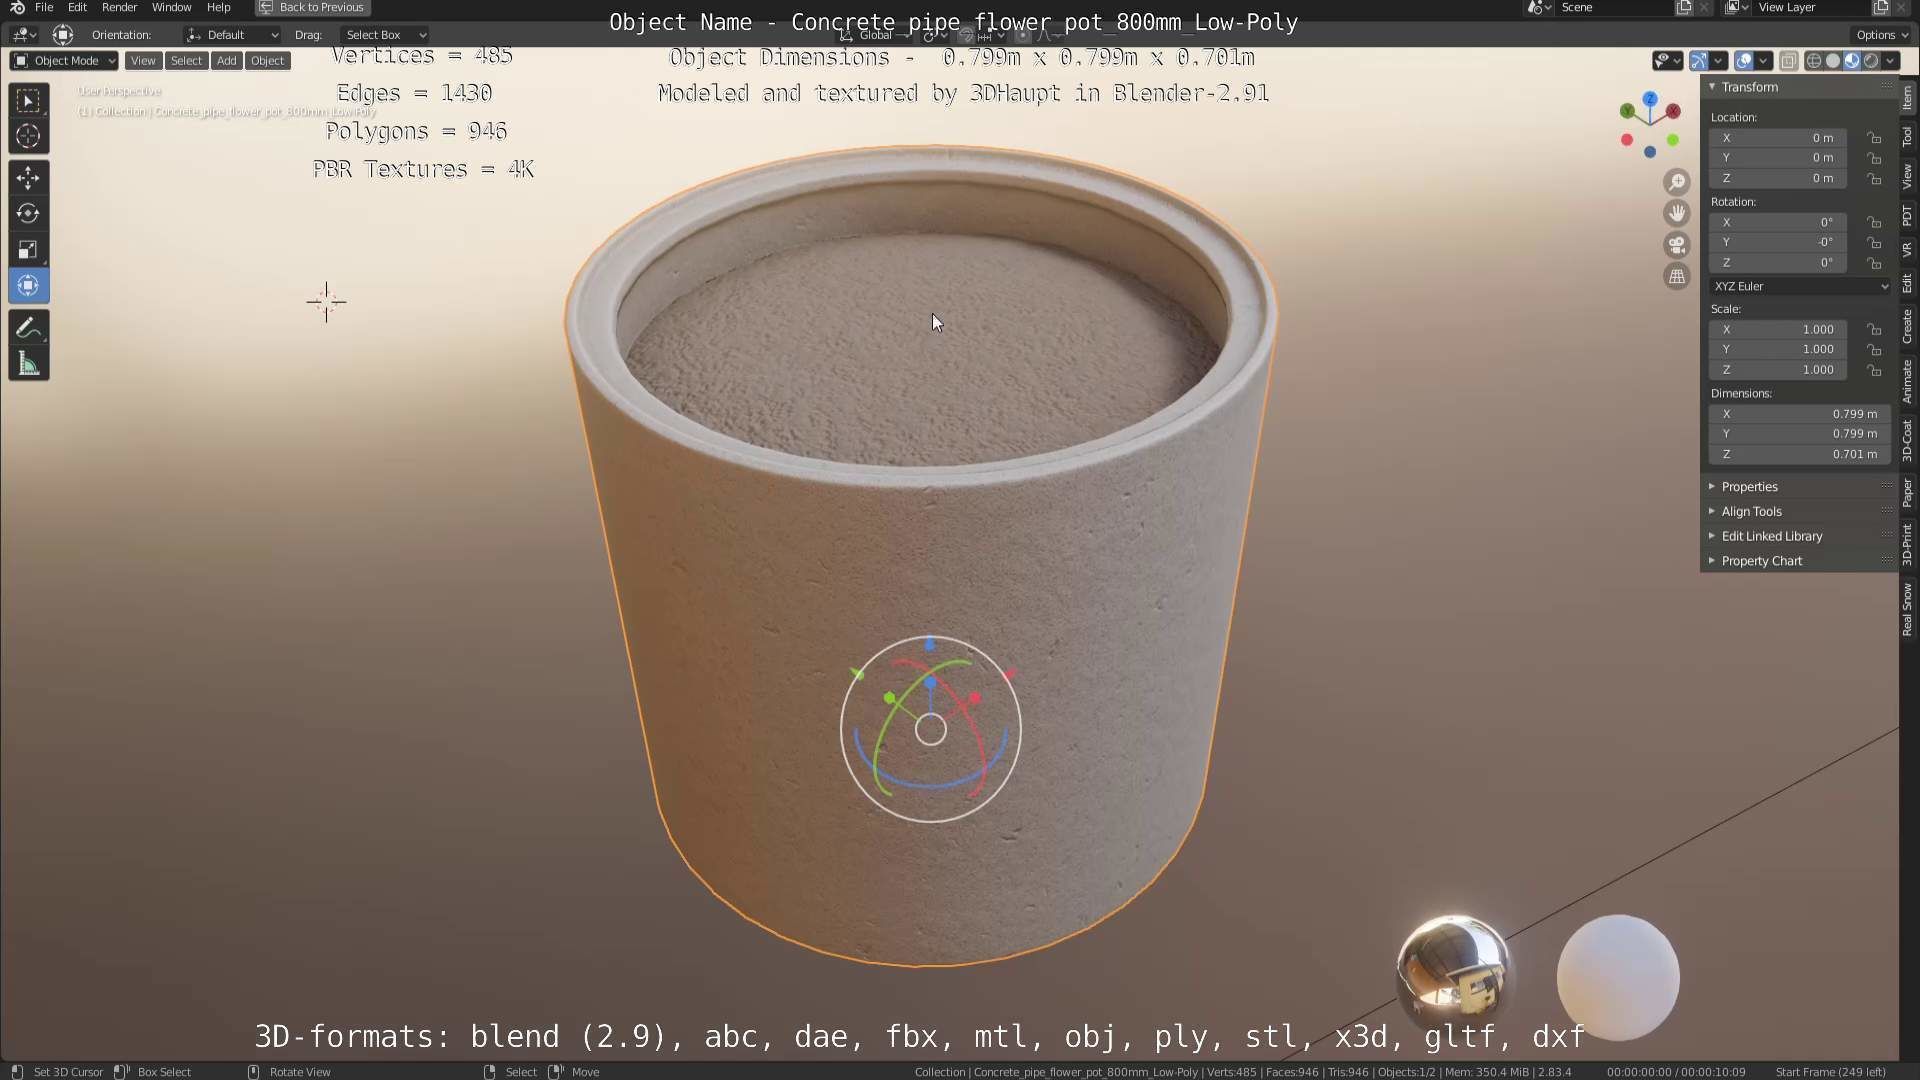Open gizmo options dropdown arrow

pos(1719,61)
